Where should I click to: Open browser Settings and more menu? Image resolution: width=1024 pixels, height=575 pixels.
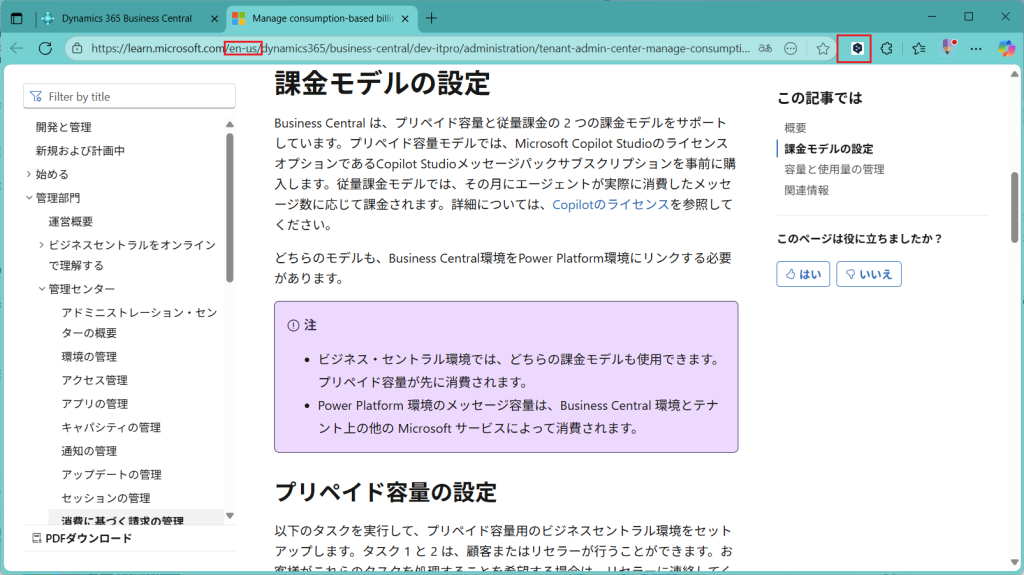pyautogui.click(x=976, y=48)
